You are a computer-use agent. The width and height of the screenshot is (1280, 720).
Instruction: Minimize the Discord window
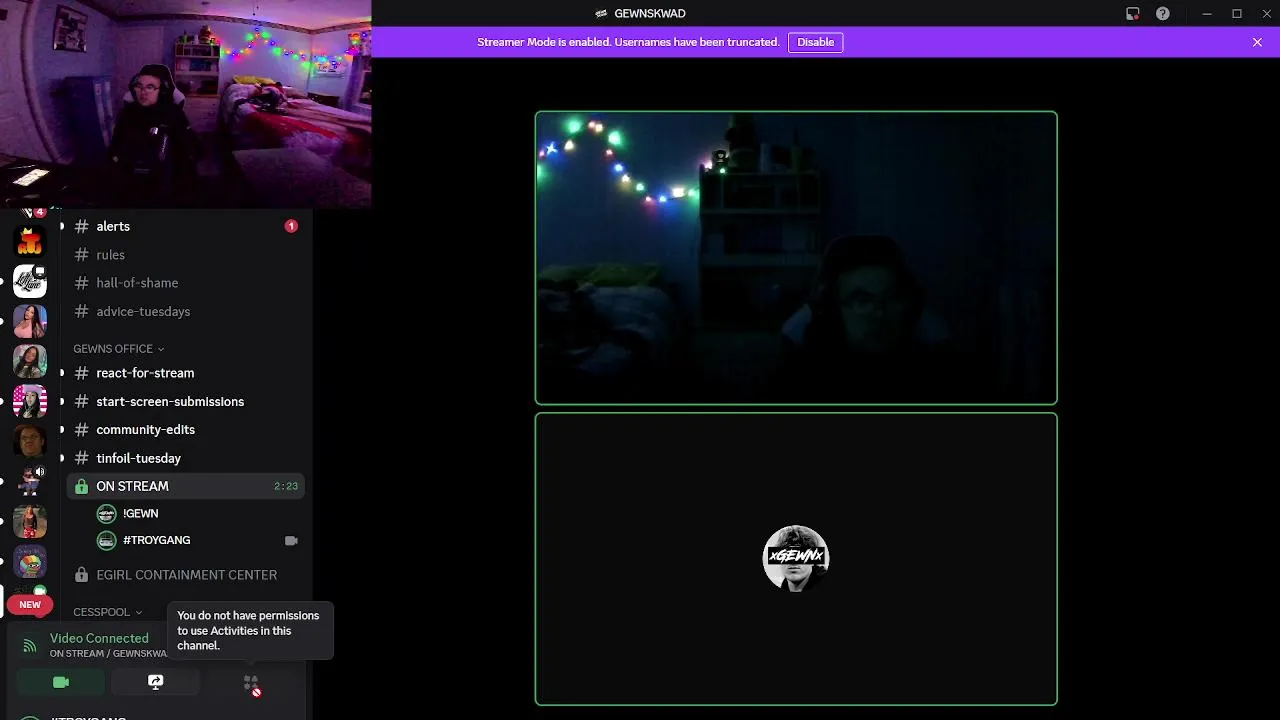pos(1207,13)
